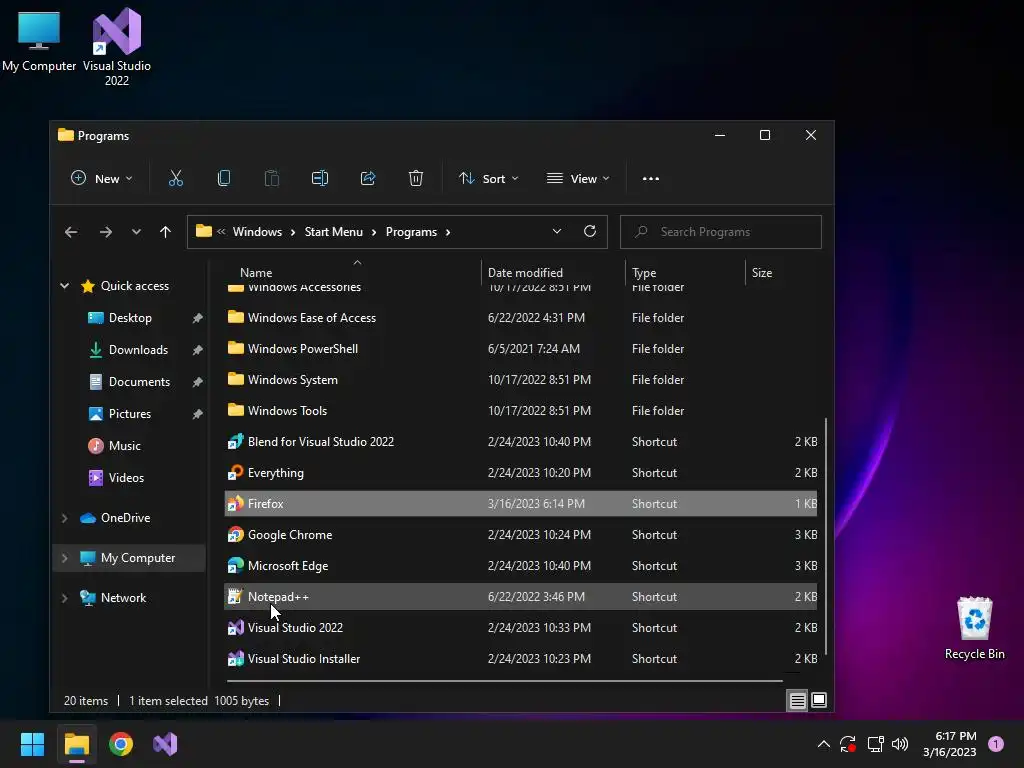1024x768 pixels.
Task: Open Documents in Quick access
Action: point(139,382)
